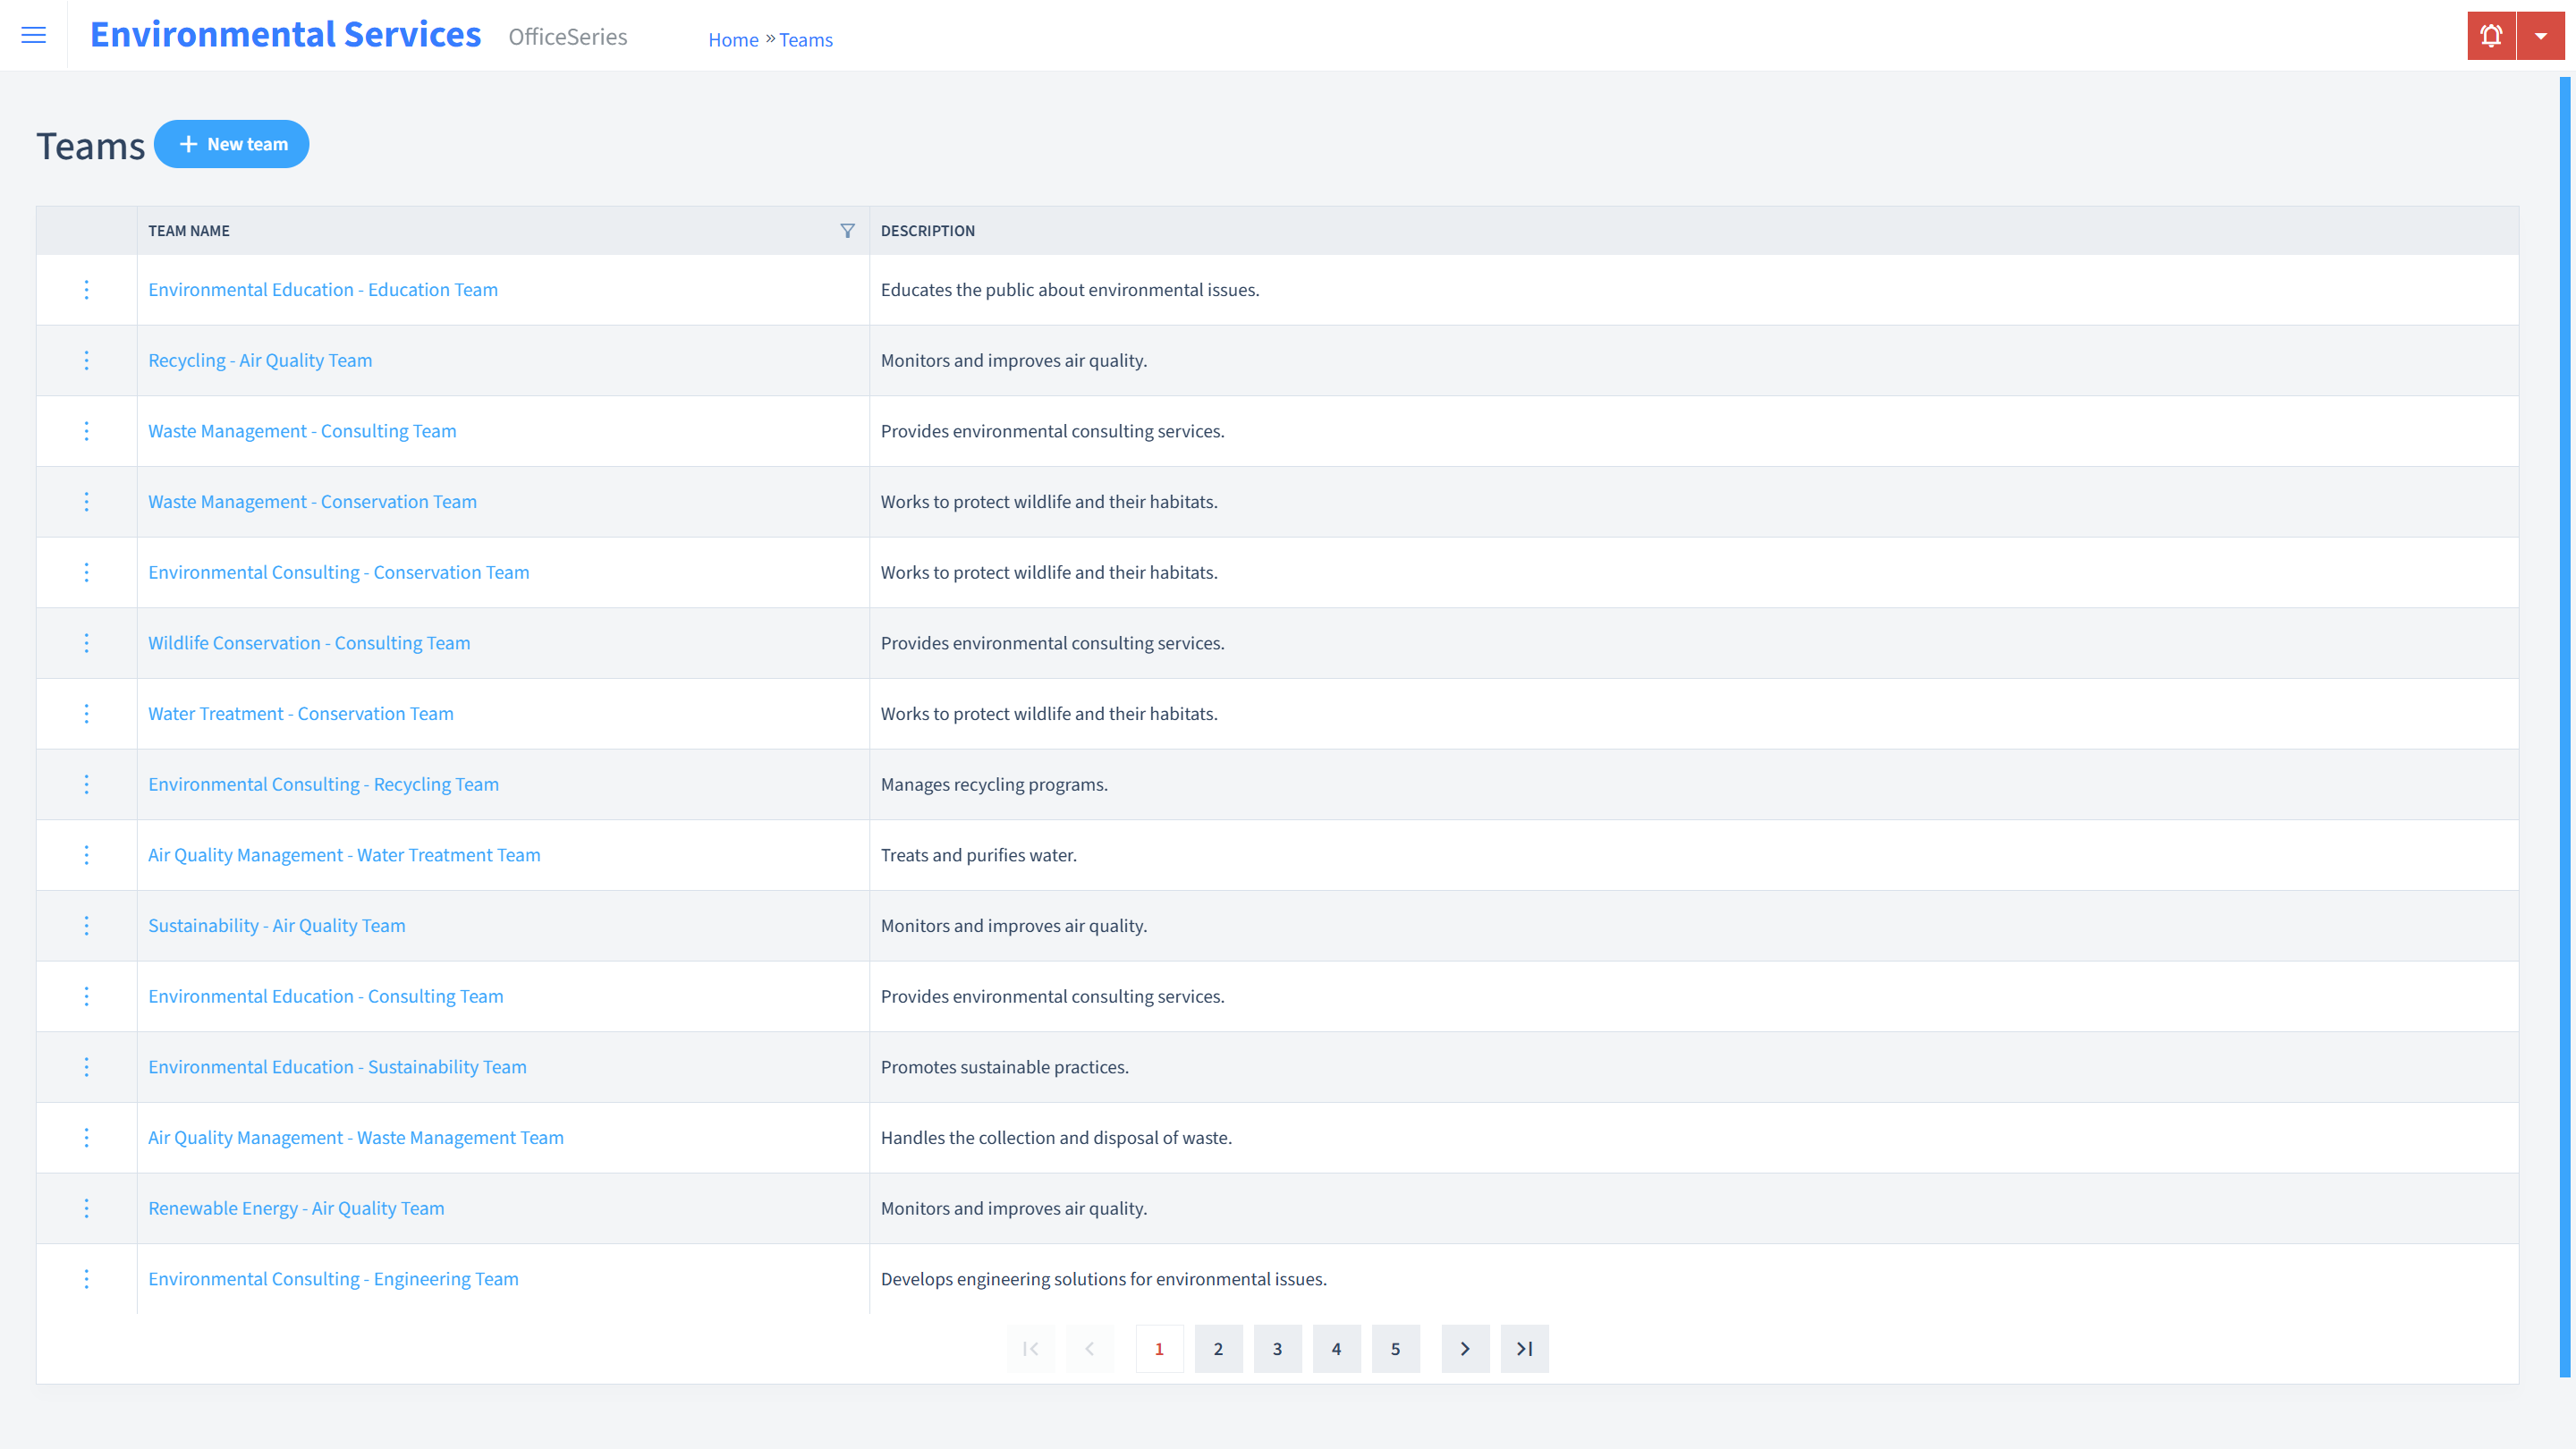Viewport: 2576px width, 1449px height.
Task: Open Recycling - Air Quality Team link
Action: point(260,360)
